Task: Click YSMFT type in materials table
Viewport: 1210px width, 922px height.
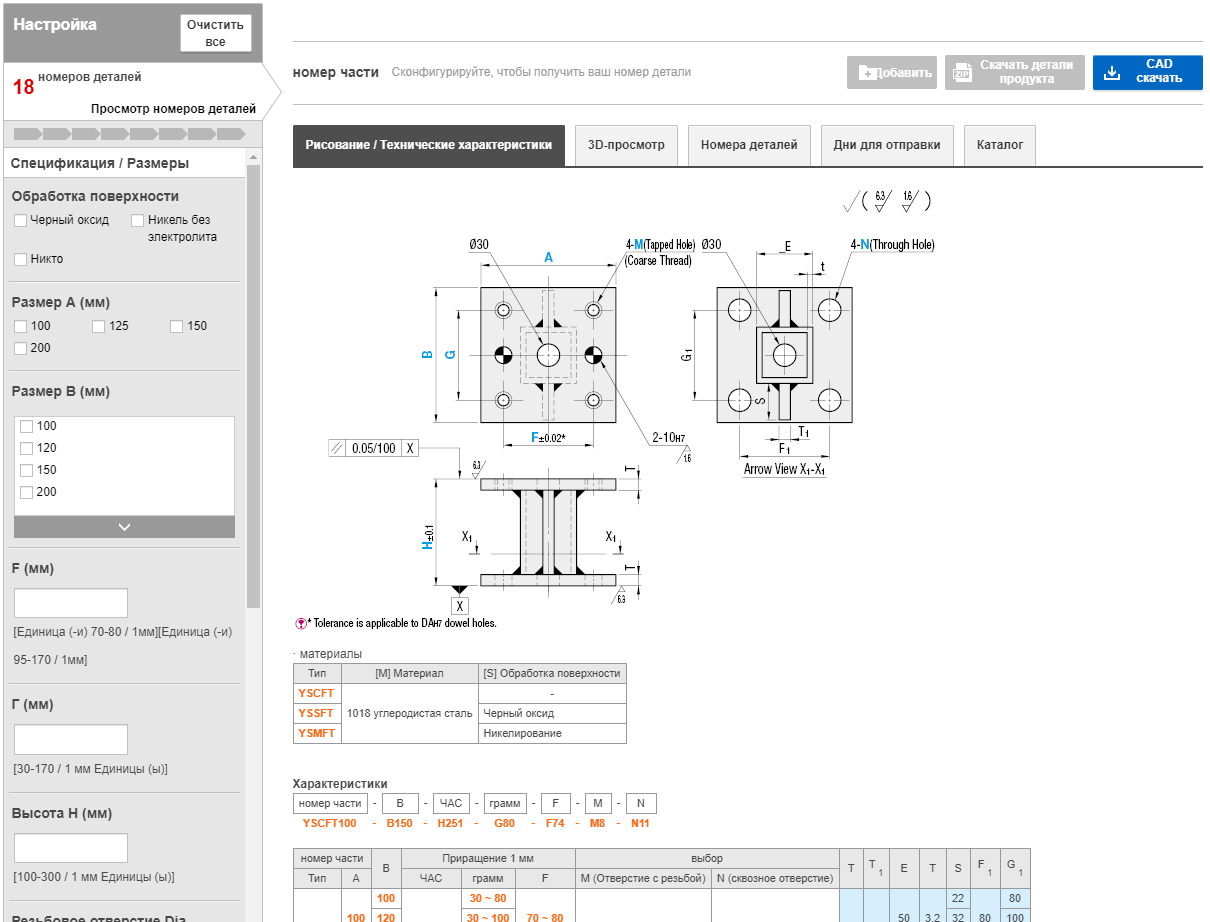Action: 316,733
